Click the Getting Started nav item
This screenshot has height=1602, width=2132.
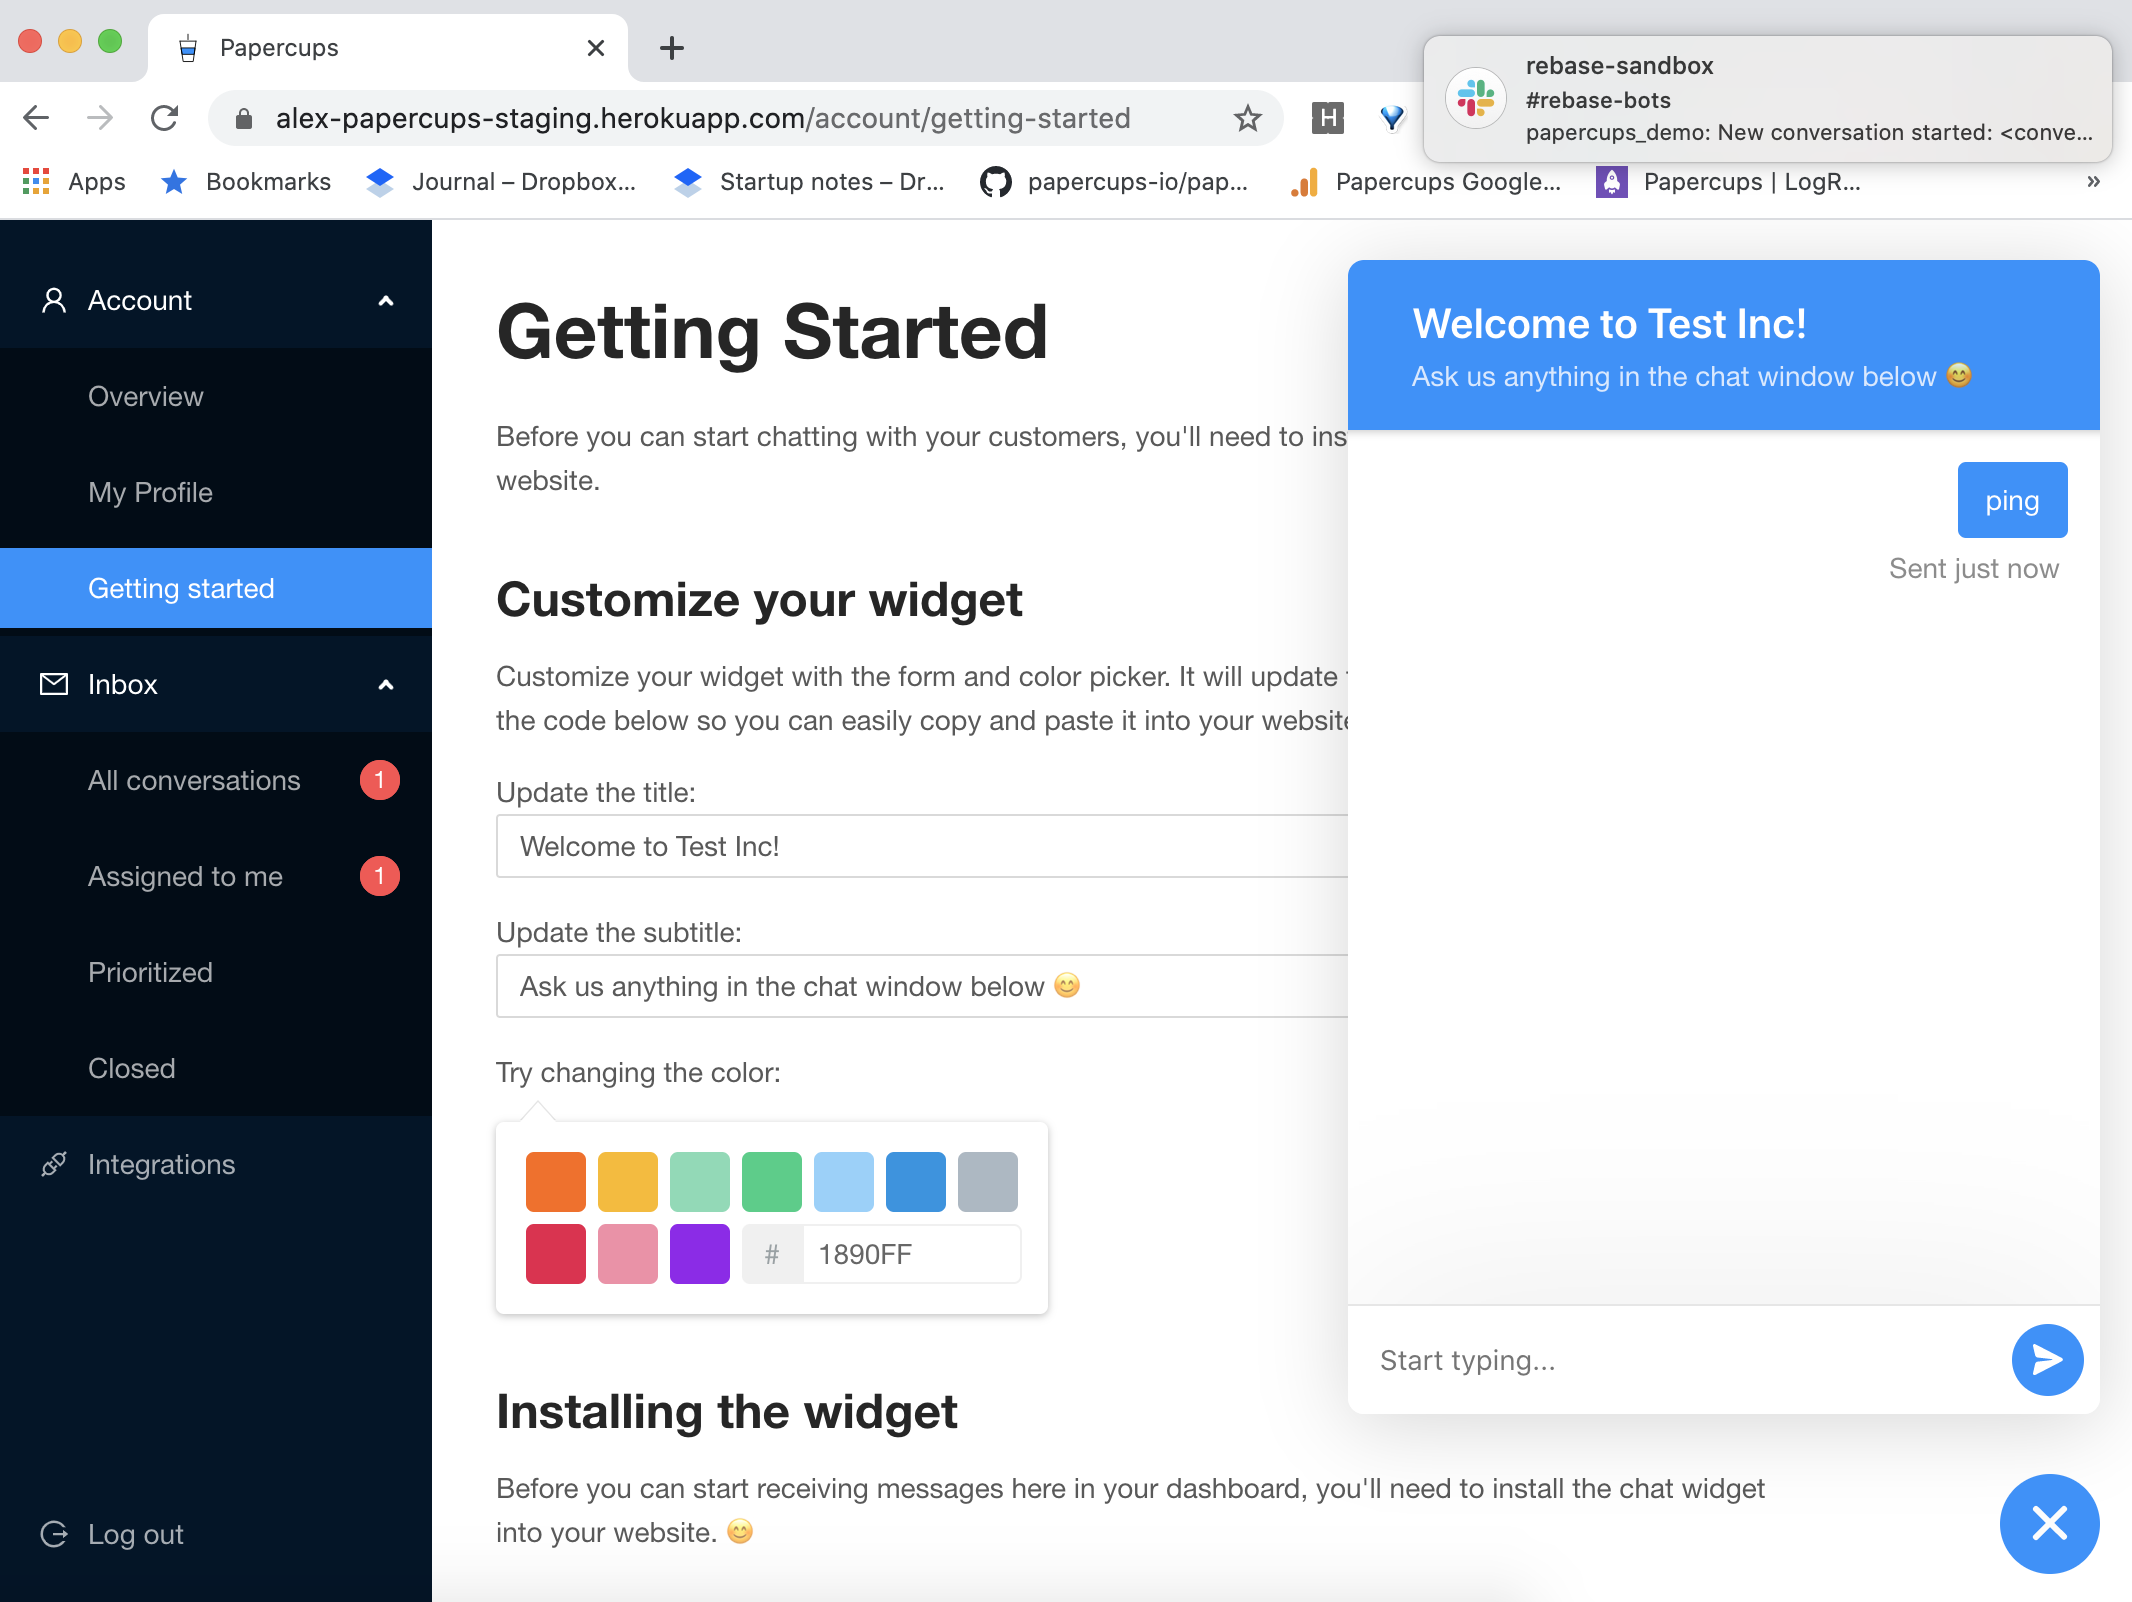pyautogui.click(x=182, y=587)
